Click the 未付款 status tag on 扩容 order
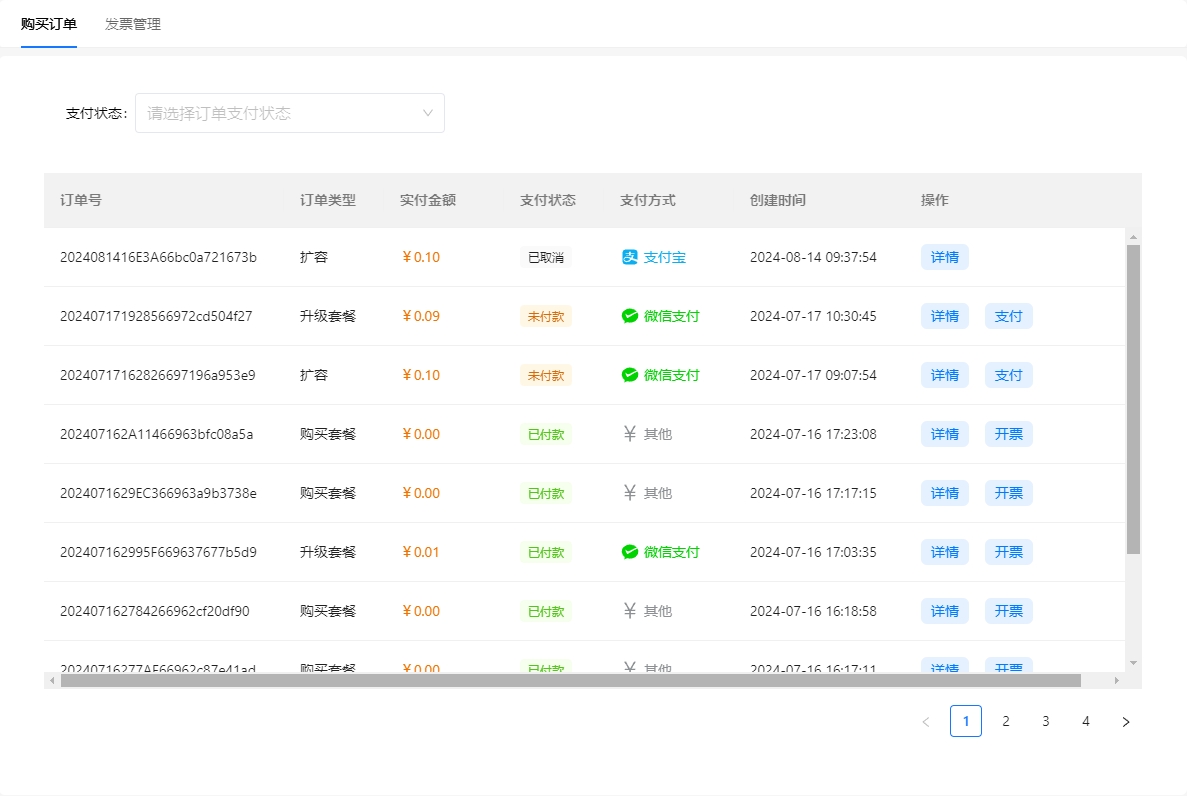Screen dimensions: 1187x796 (546, 375)
